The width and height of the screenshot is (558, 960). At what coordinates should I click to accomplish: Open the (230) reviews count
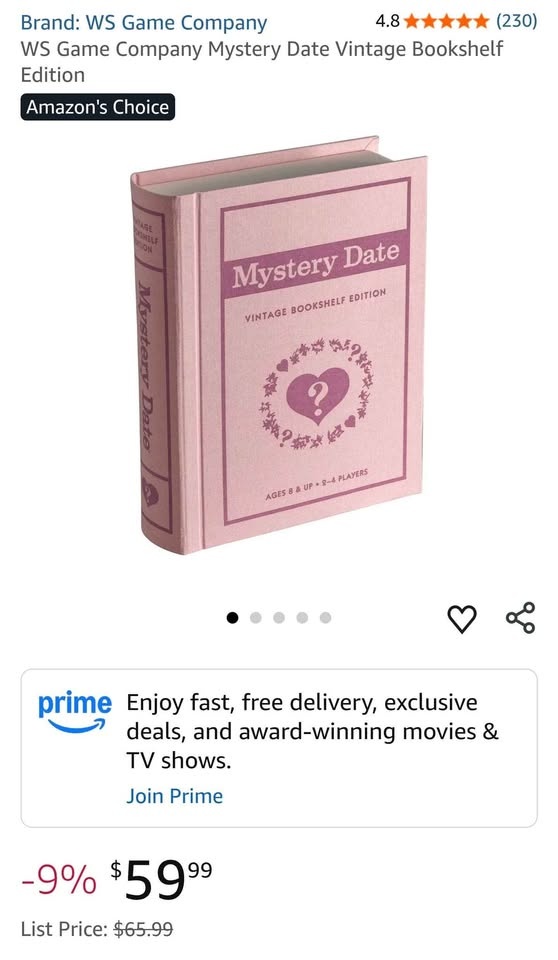point(517,21)
